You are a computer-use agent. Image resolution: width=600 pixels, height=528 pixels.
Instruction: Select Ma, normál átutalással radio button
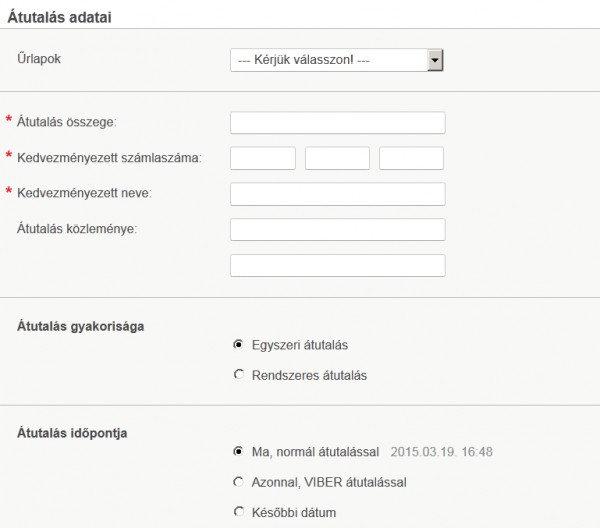pos(238,451)
